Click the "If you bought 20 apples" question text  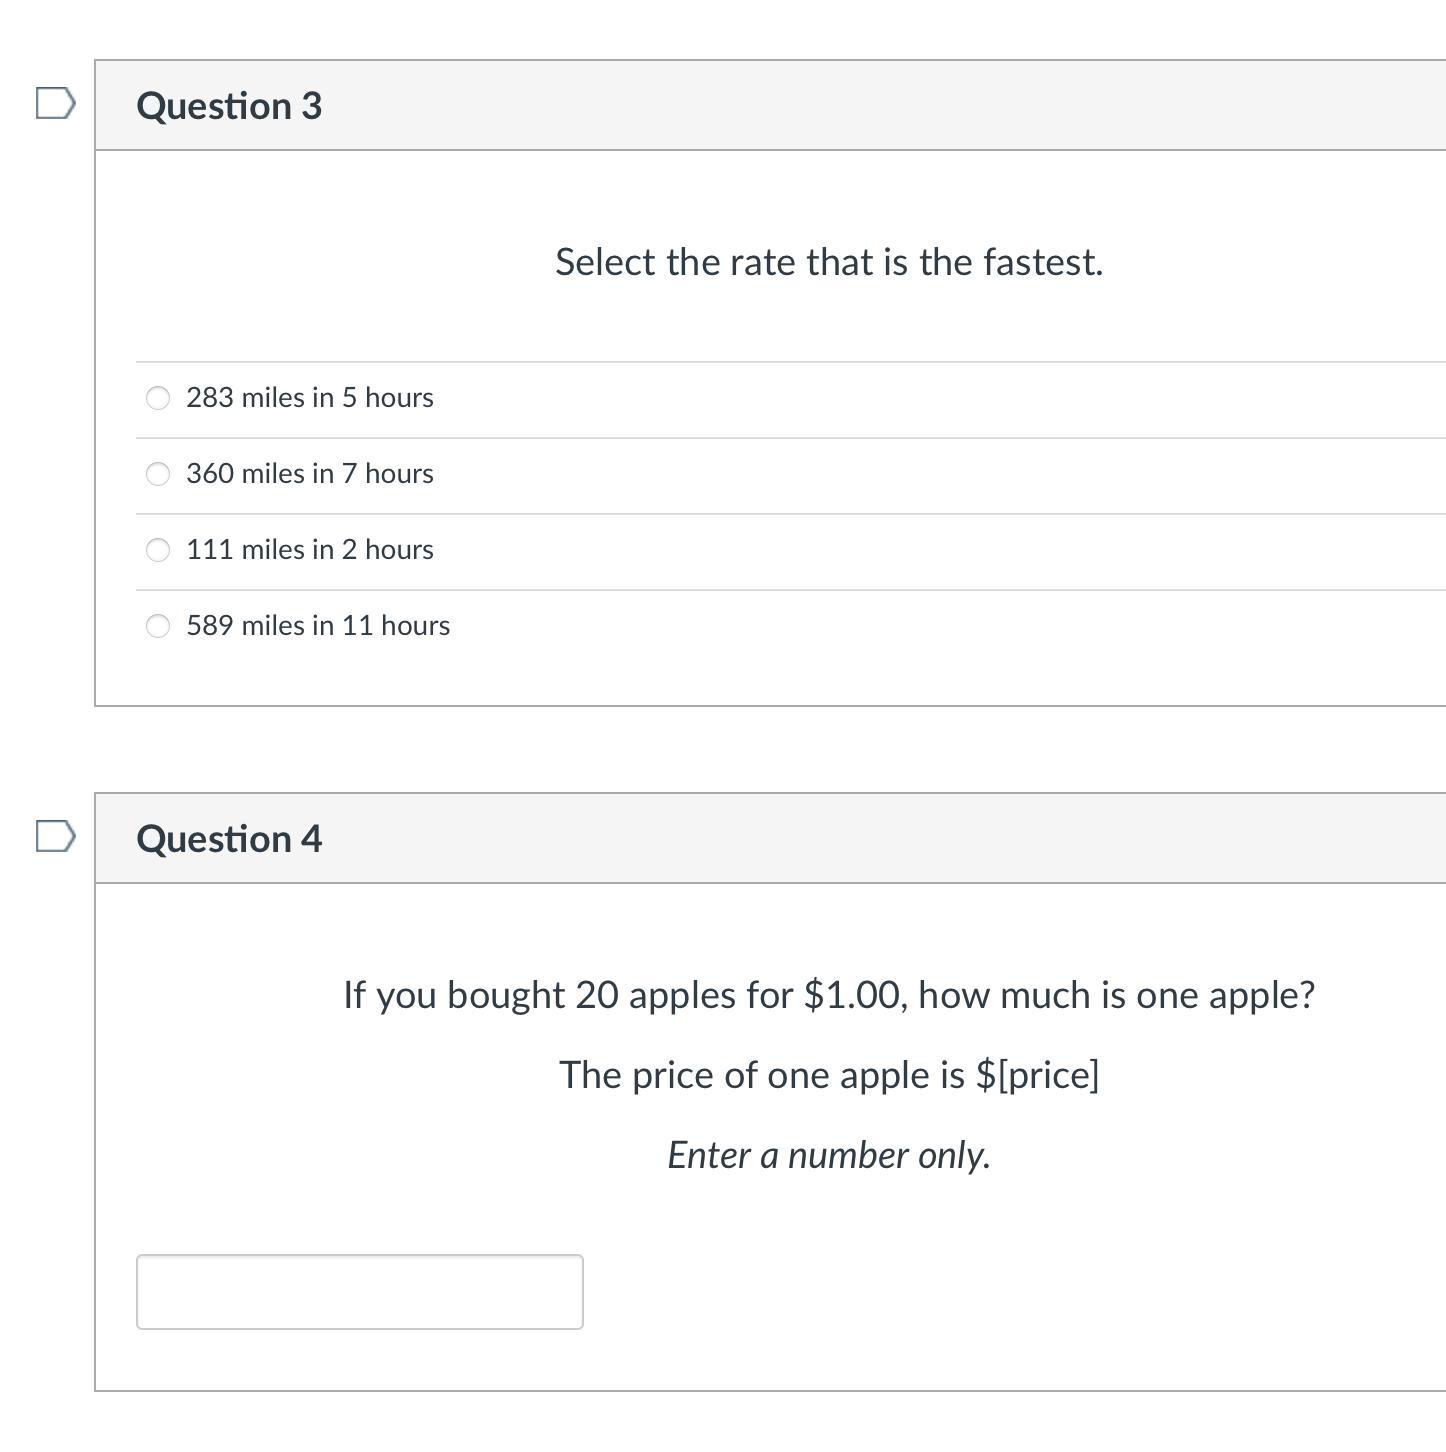[x=828, y=995]
